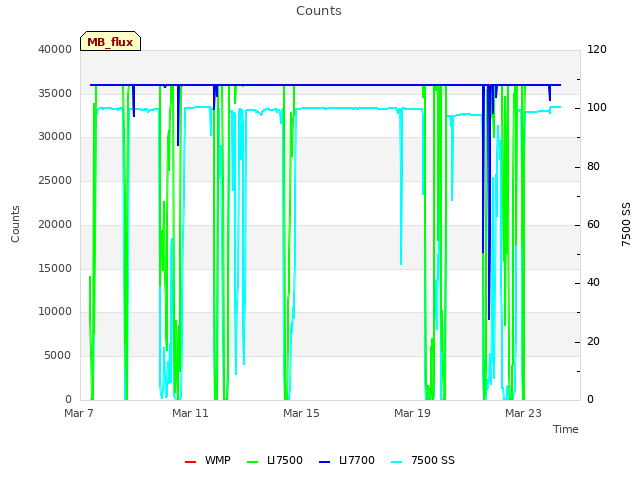
Task: Select the Mar 7 x-axis tick label
Action: [79, 413]
